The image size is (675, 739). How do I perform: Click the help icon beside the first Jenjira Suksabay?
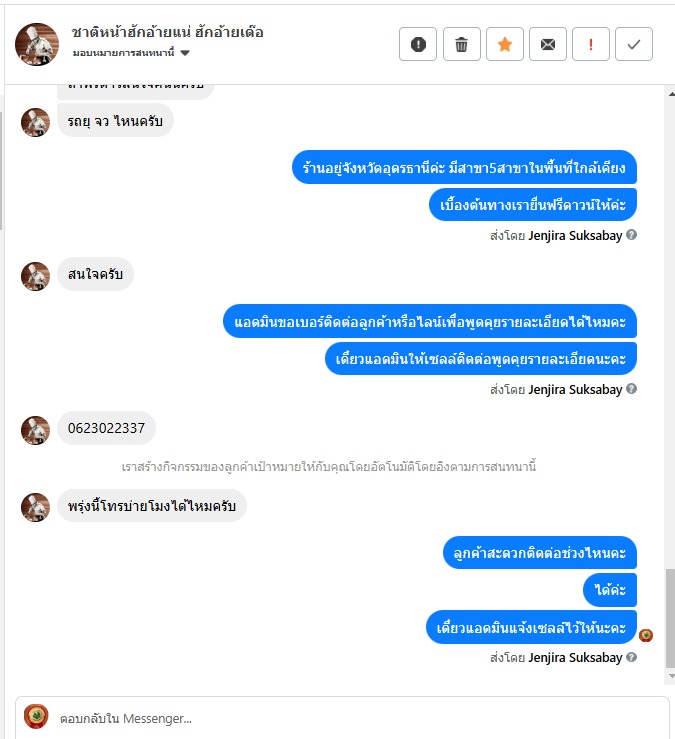point(632,235)
